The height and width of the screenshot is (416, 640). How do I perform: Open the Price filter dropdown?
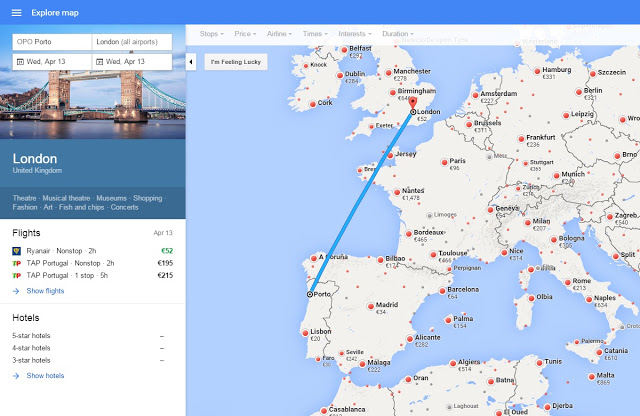pos(245,34)
